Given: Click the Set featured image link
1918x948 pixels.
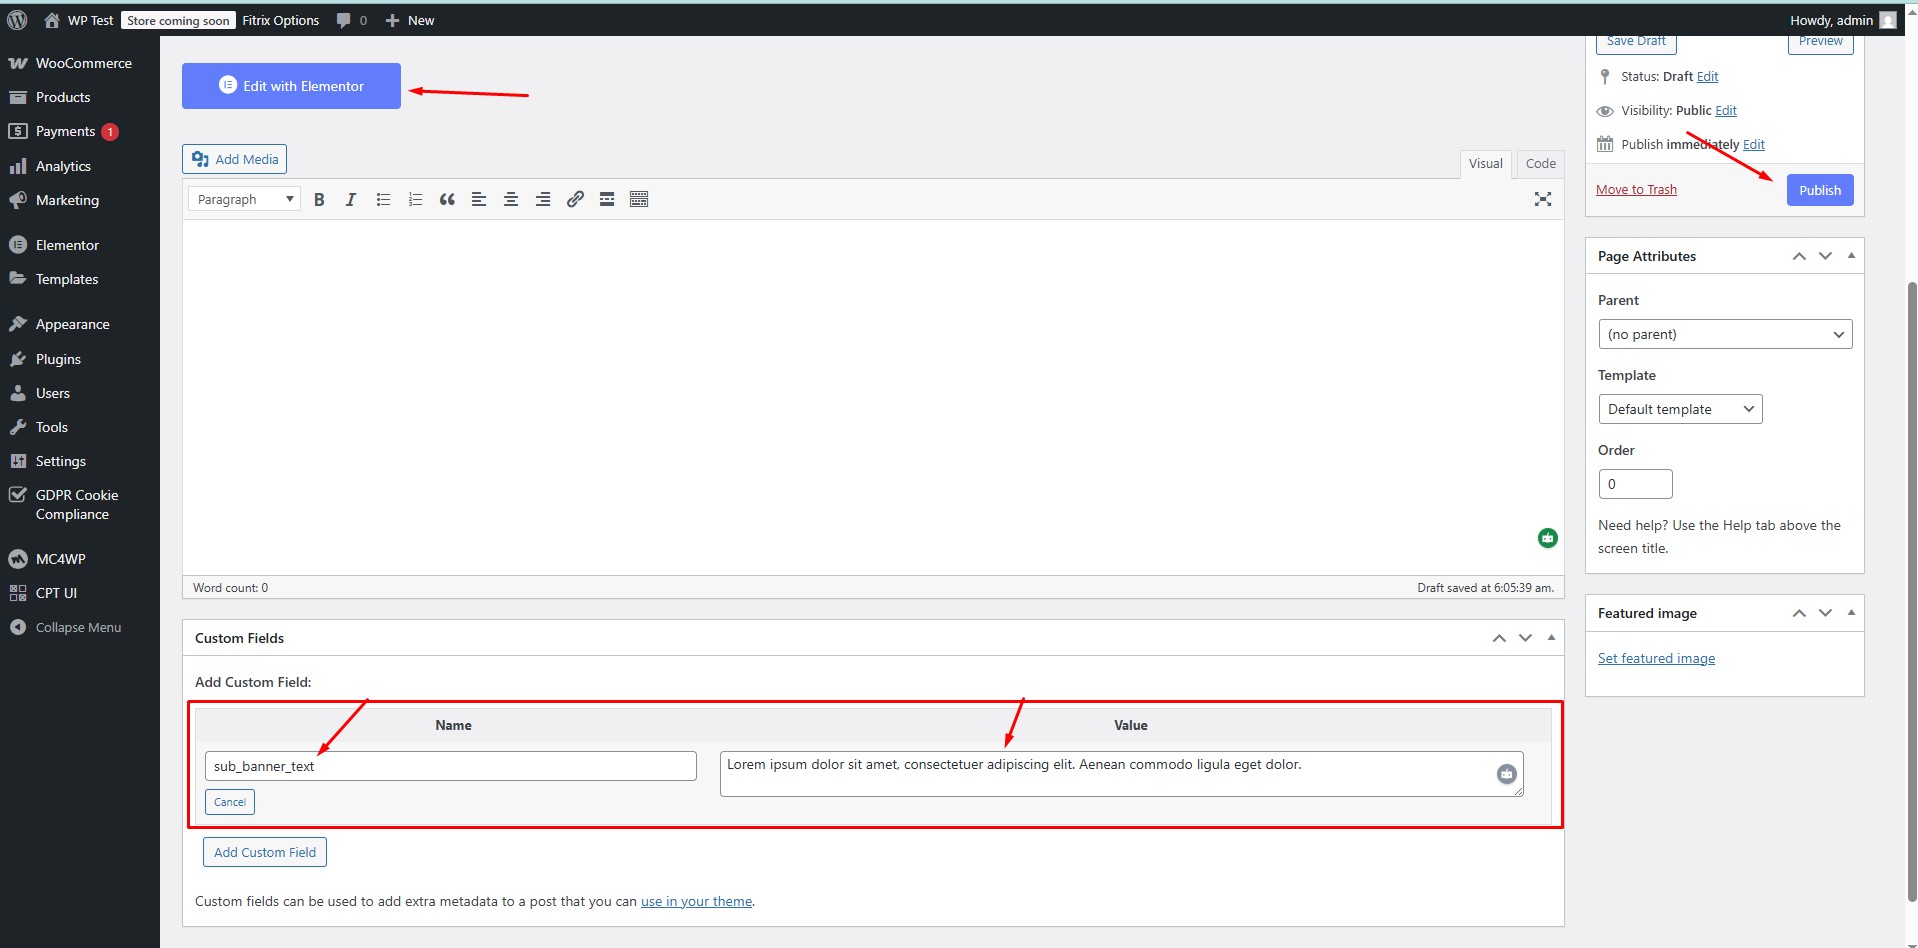Looking at the screenshot, I should [x=1656, y=658].
